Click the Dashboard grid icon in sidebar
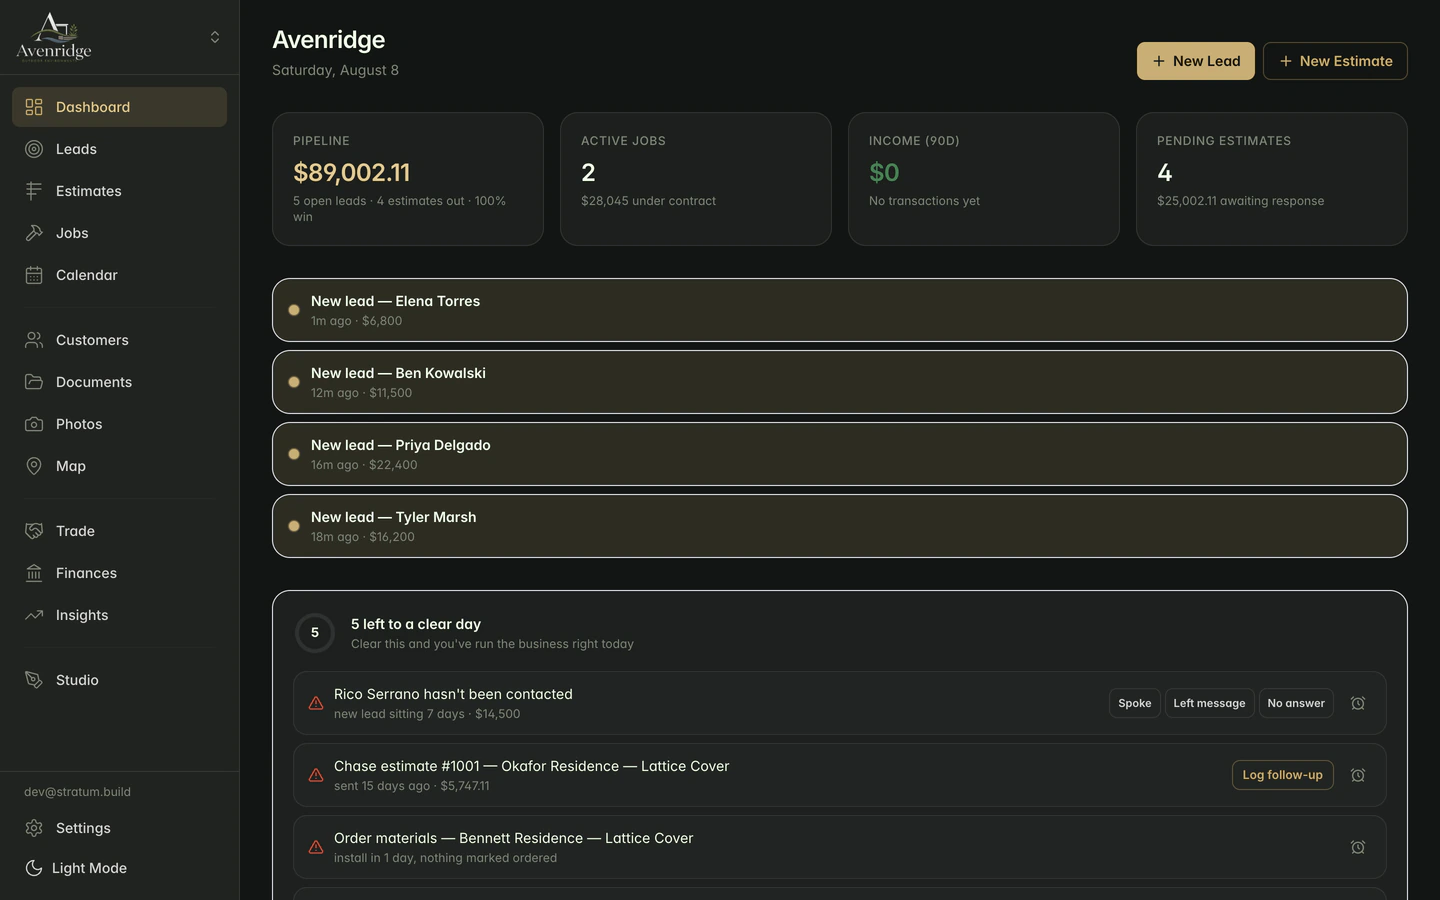This screenshot has height=900, width=1440. tap(34, 107)
